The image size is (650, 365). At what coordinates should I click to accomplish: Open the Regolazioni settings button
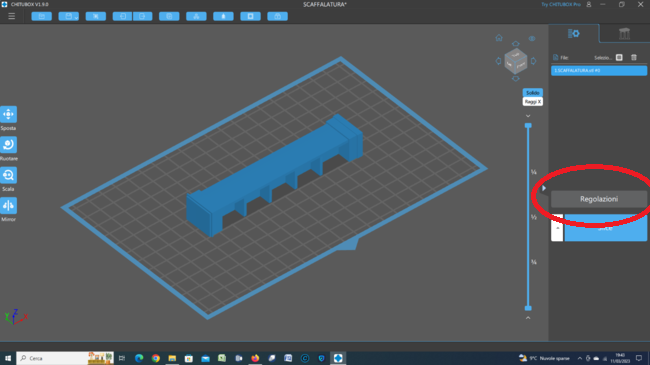[x=599, y=199]
